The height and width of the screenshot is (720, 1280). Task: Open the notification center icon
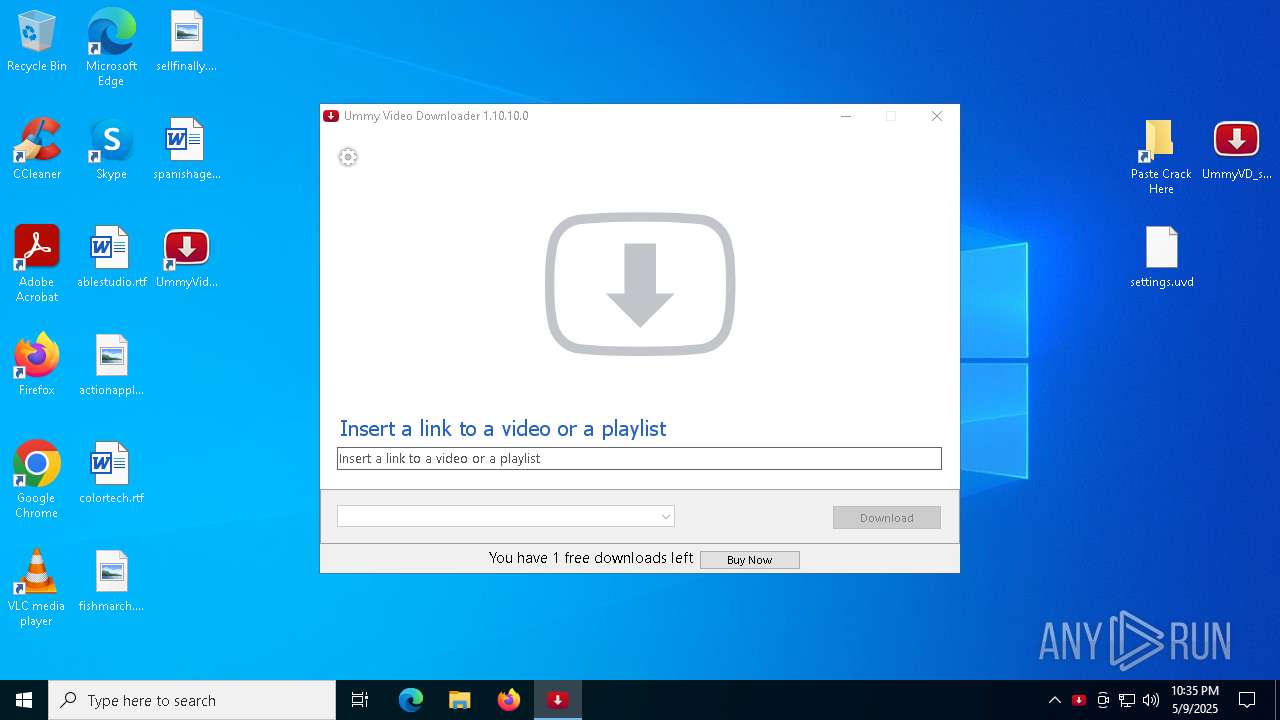tap(1247, 700)
